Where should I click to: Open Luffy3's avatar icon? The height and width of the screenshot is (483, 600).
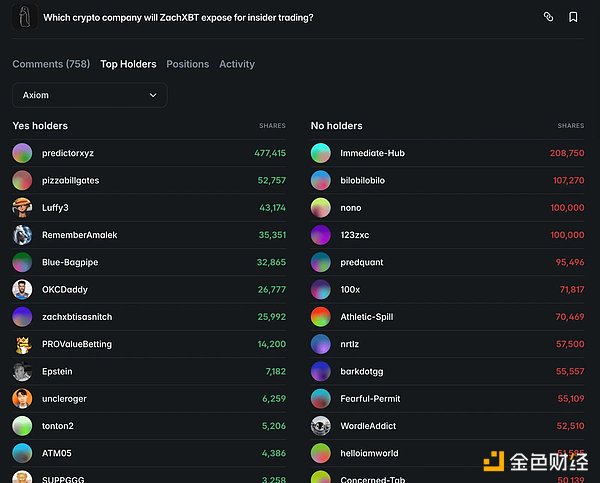point(22,208)
